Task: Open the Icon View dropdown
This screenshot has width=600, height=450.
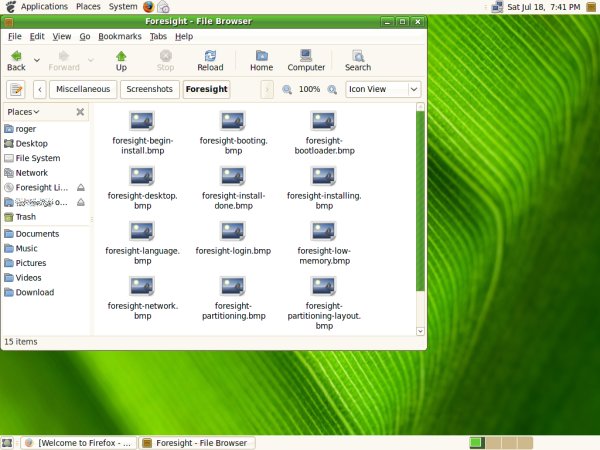Action: pyautogui.click(x=383, y=89)
